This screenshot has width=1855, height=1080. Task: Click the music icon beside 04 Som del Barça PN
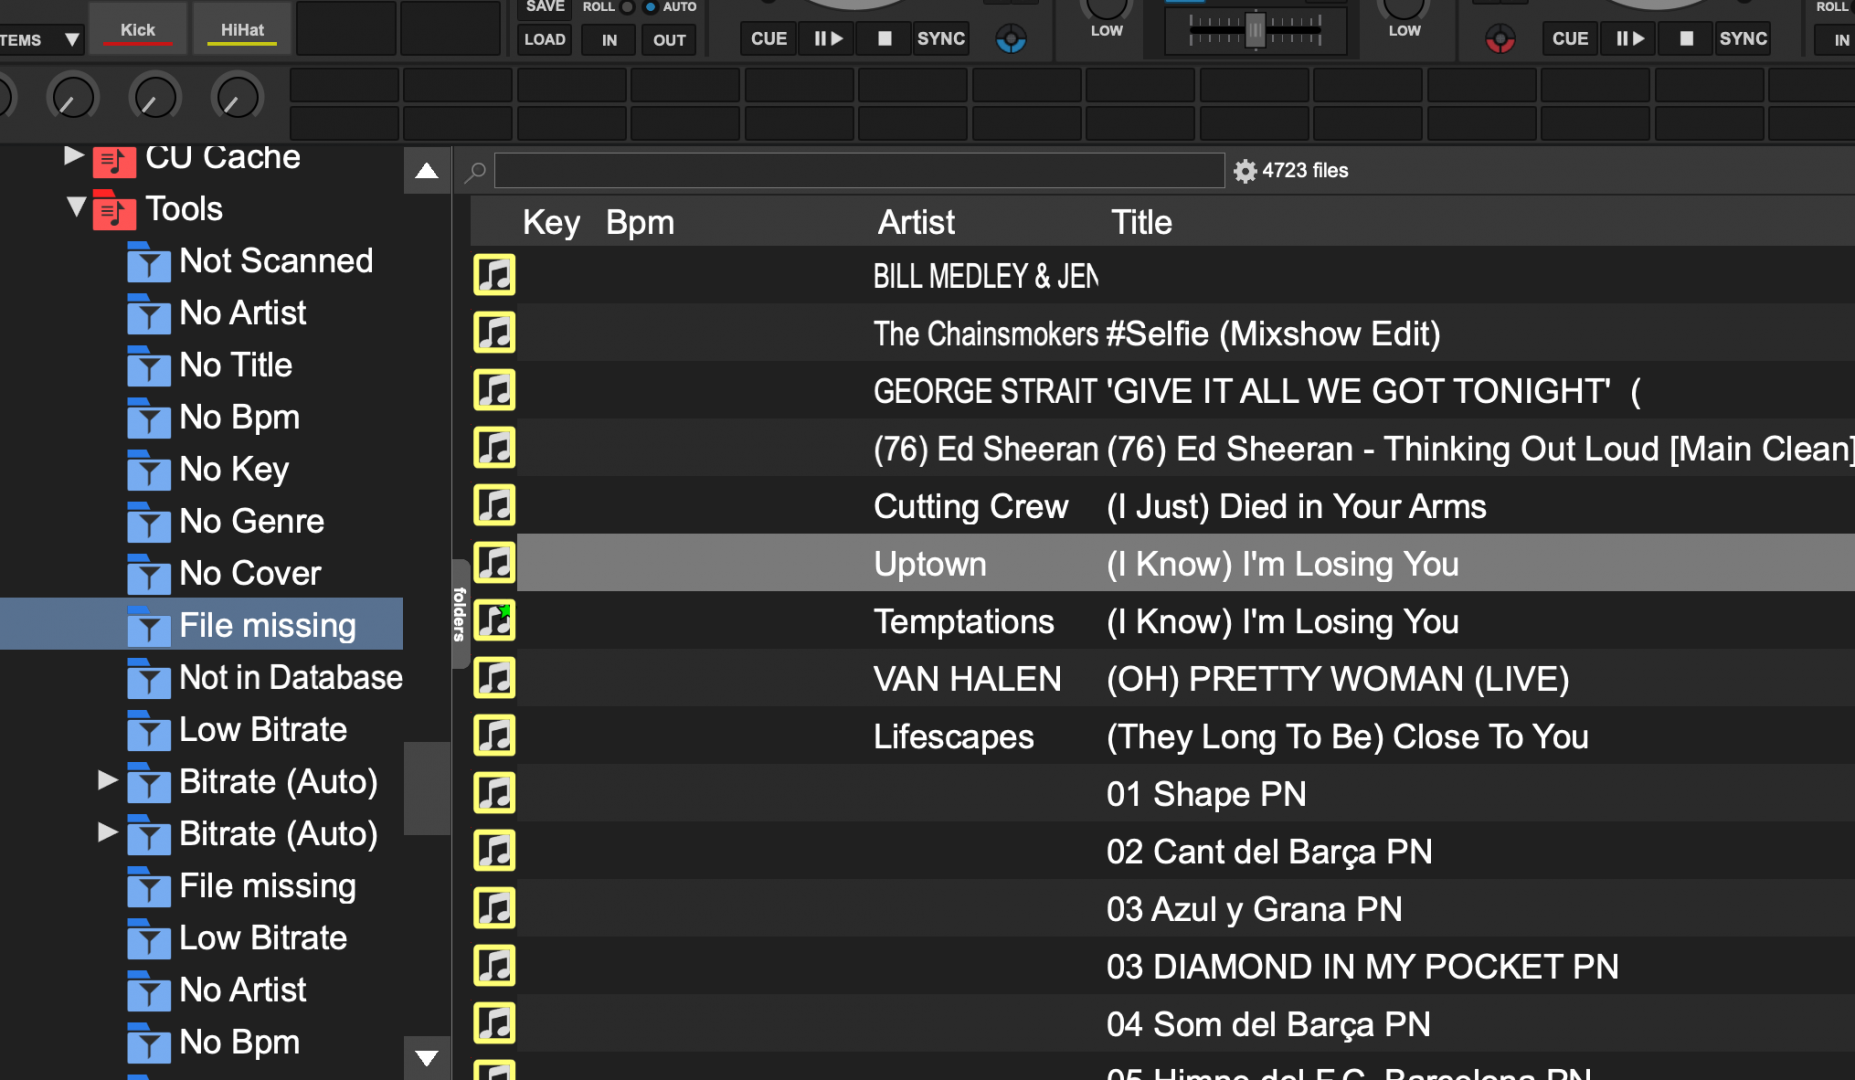coord(494,1023)
